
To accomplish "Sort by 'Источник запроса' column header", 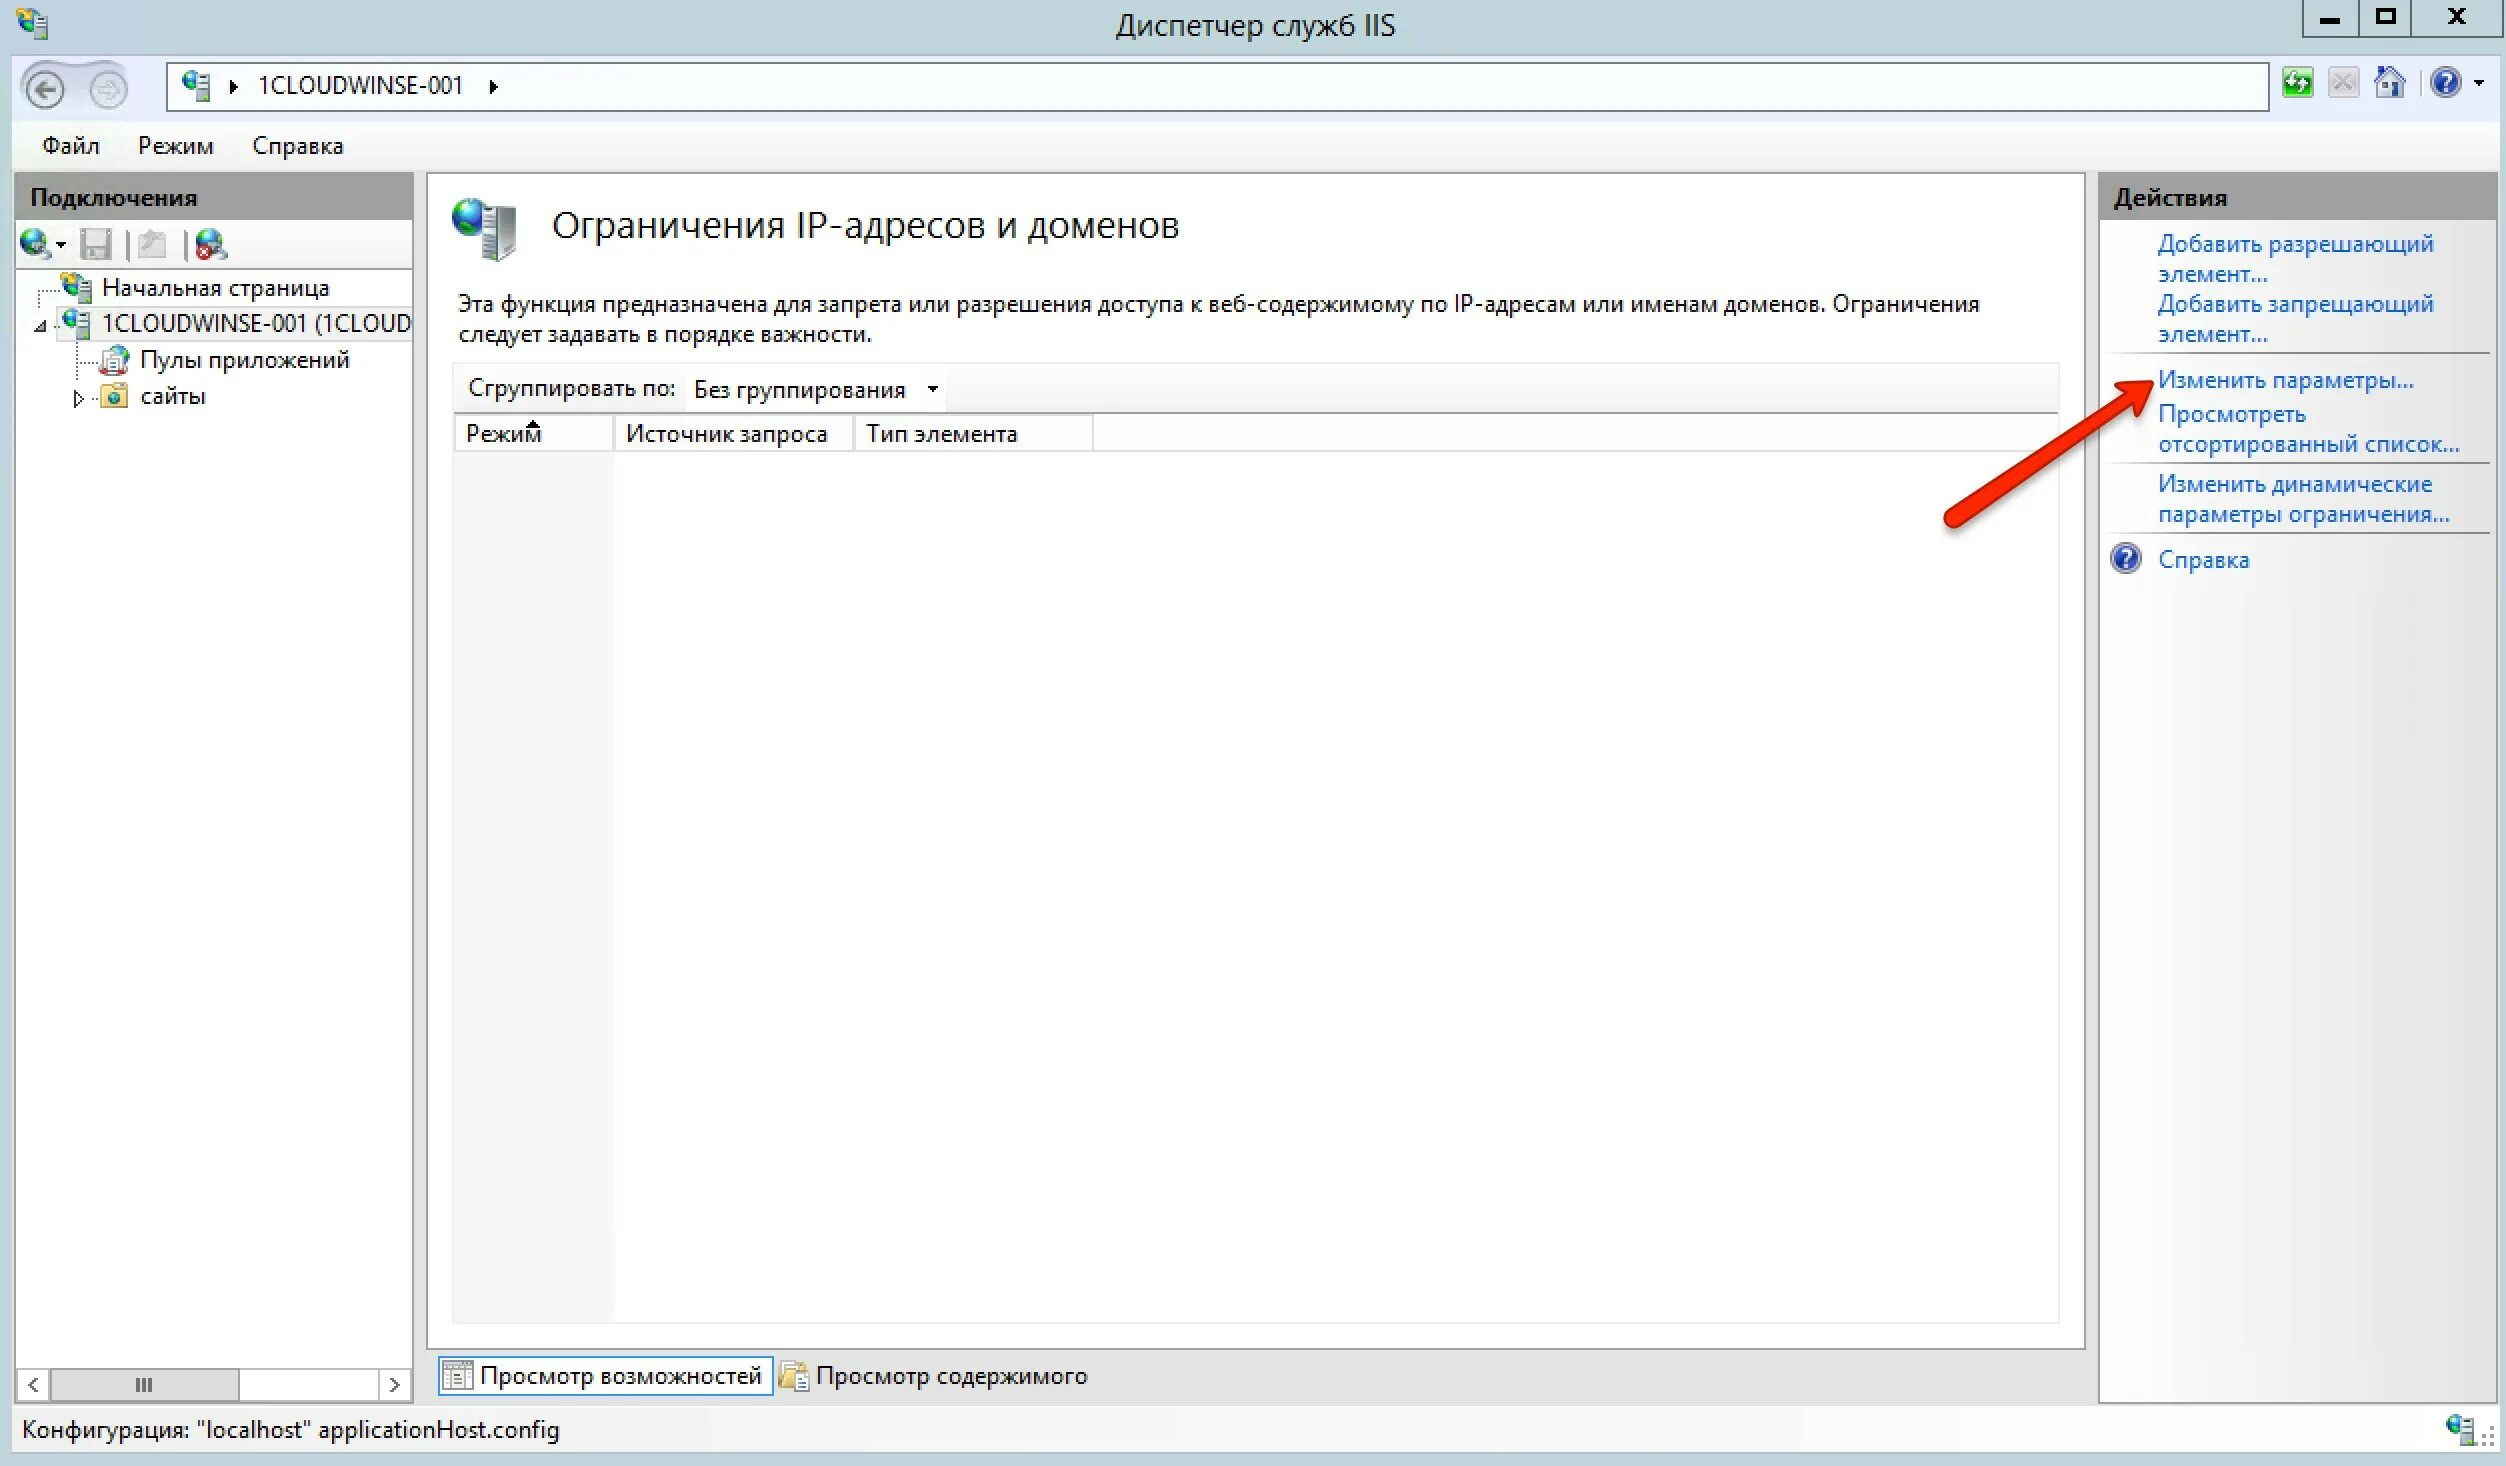I will click(x=727, y=434).
